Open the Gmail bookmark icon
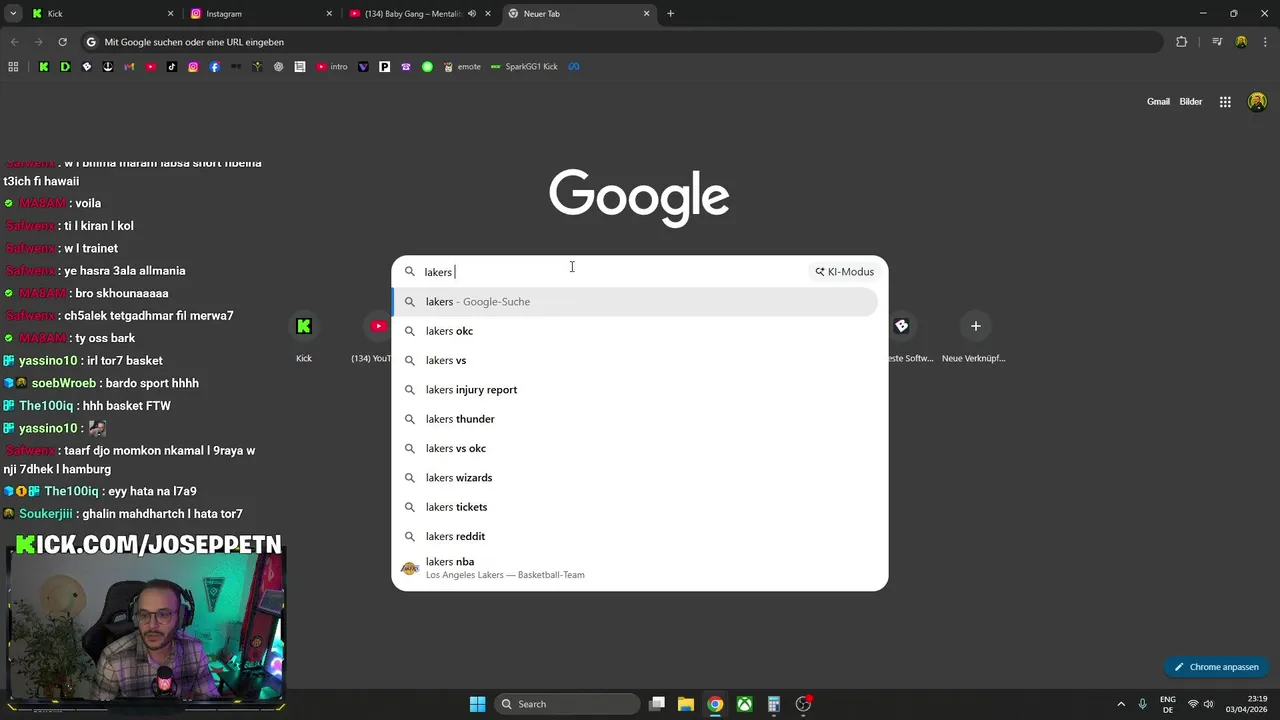Viewport: 1280px width, 720px height. pyautogui.click(x=129, y=67)
